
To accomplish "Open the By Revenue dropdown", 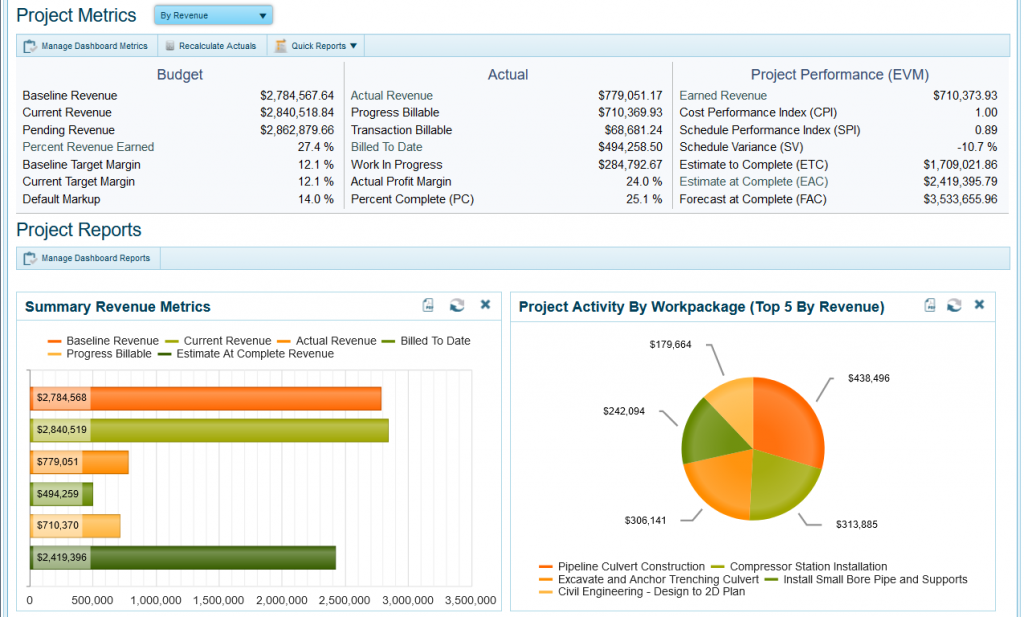I will pyautogui.click(x=211, y=15).
